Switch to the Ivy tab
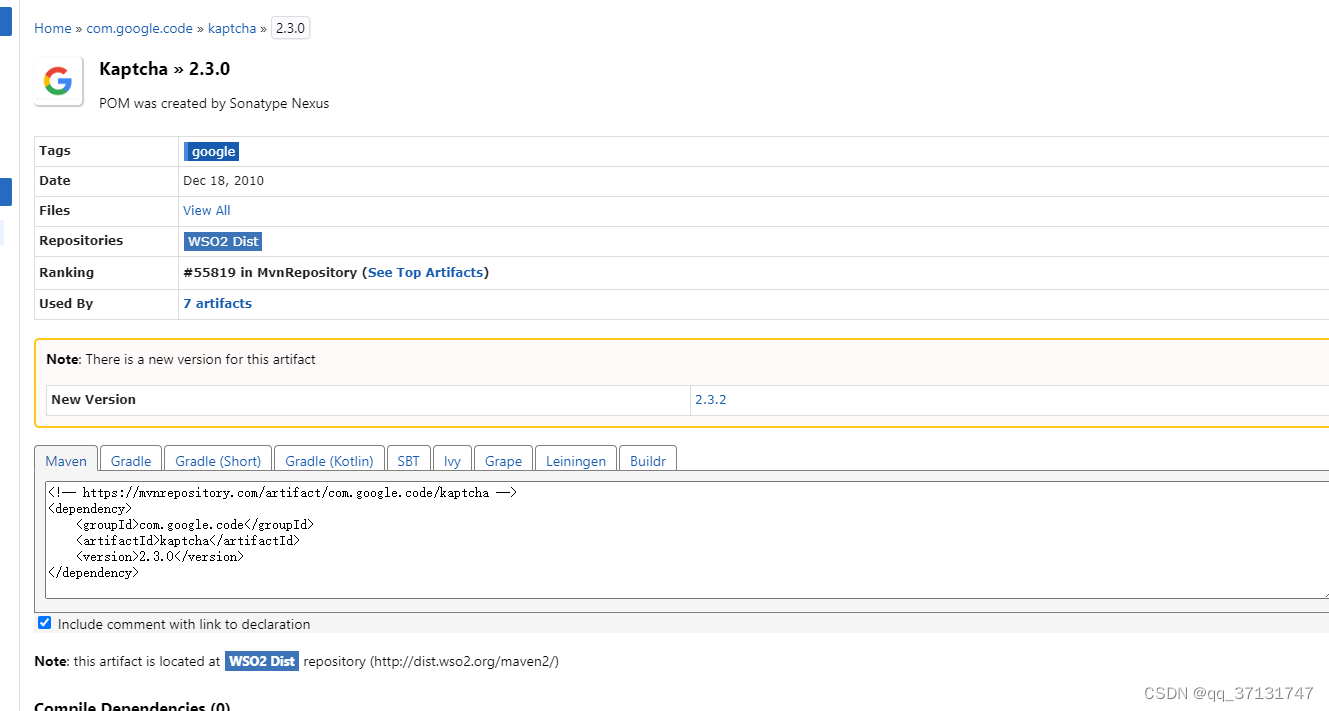This screenshot has width=1329, height=711. 453,460
